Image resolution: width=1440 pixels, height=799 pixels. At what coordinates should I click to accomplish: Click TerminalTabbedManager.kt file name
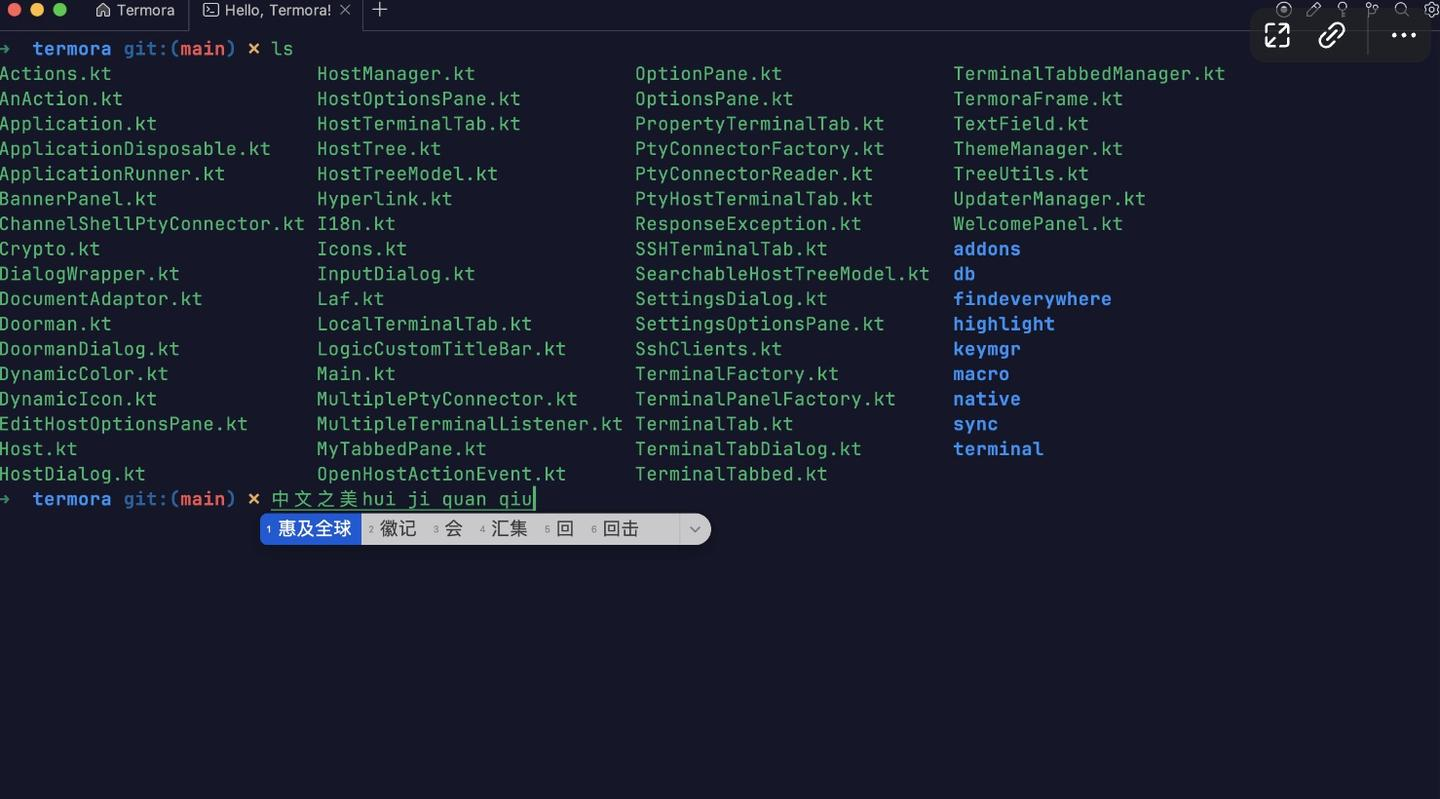tap(1089, 74)
